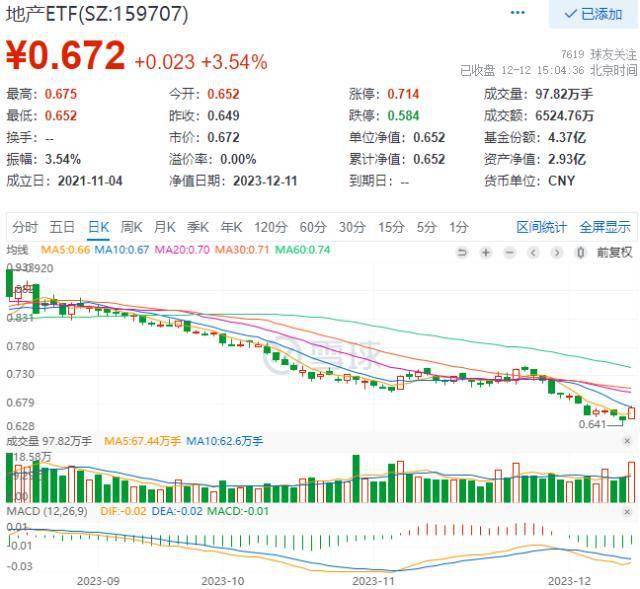Open the three-dot more options menu
The image size is (640, 589).
coord(518,13)
